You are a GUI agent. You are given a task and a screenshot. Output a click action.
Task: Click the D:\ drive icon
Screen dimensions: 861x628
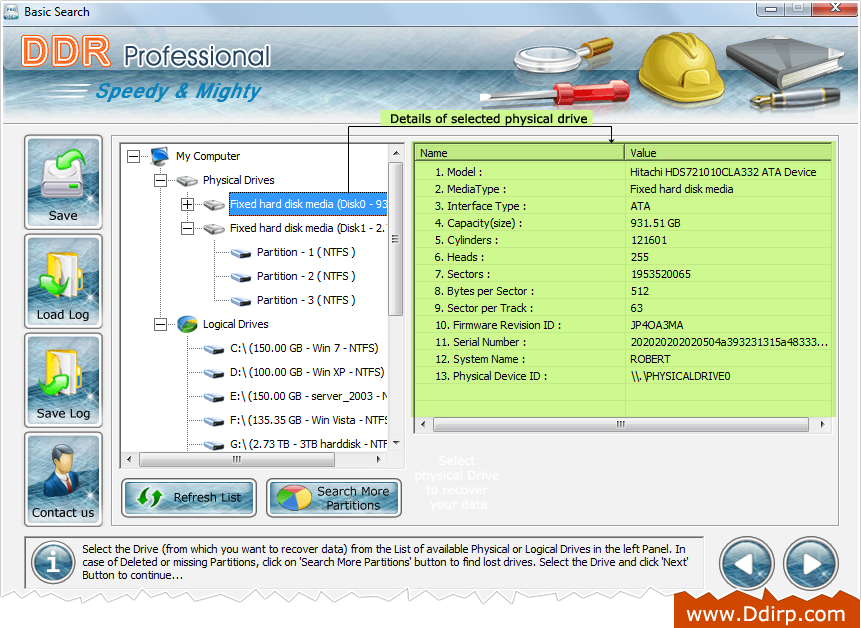coord(214,373)
